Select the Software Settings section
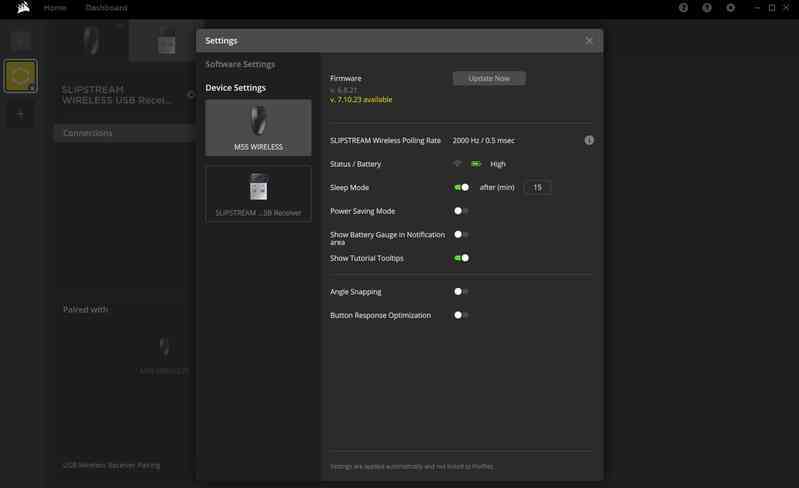This screenshot has height=488, width=799. click(x=240, y=64)
